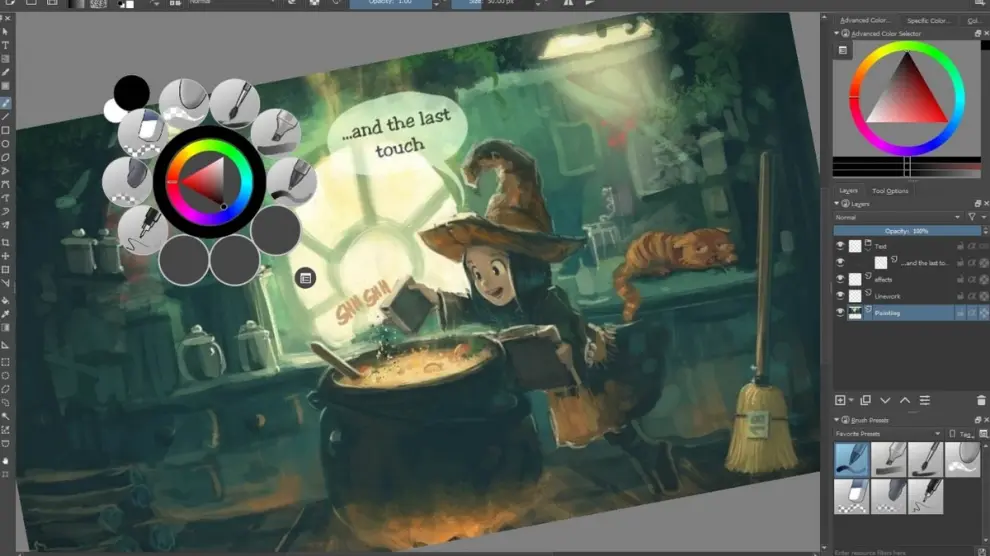Toggle visibility of the Linework layer
Screen dimensions: 990x556
click(840, 296)
